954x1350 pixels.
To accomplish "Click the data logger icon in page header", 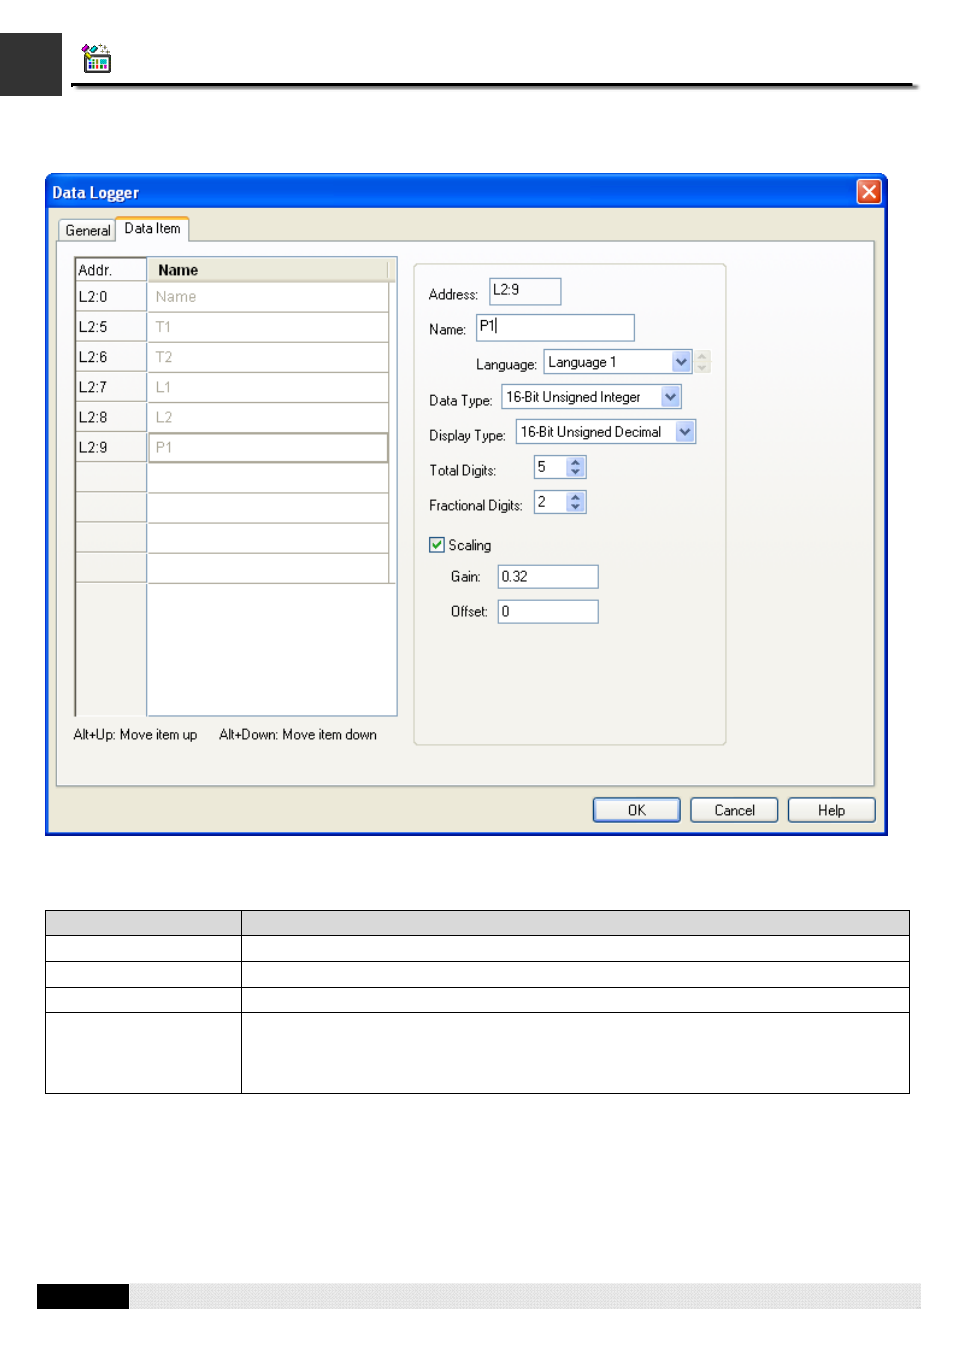I will coord(96,59).
